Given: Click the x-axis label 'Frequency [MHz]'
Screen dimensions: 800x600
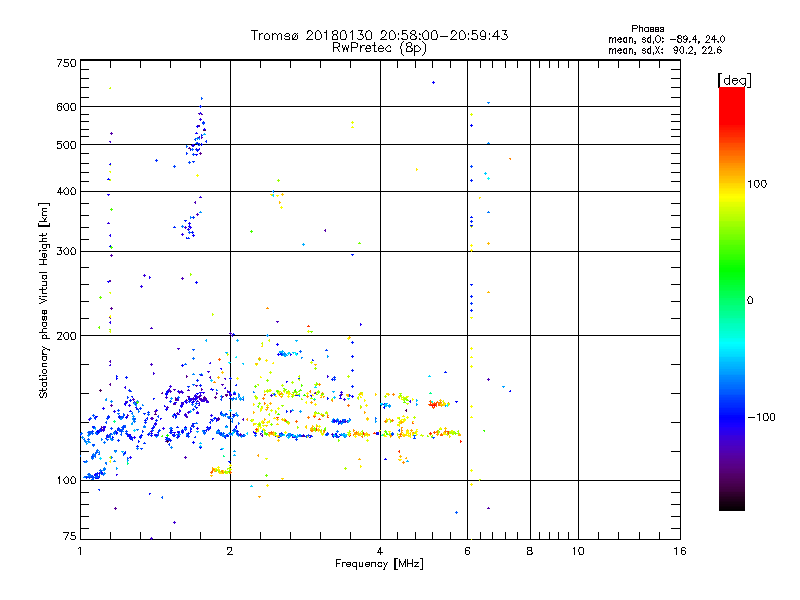Looking at the screenshot, I should [x=379, y=564].
